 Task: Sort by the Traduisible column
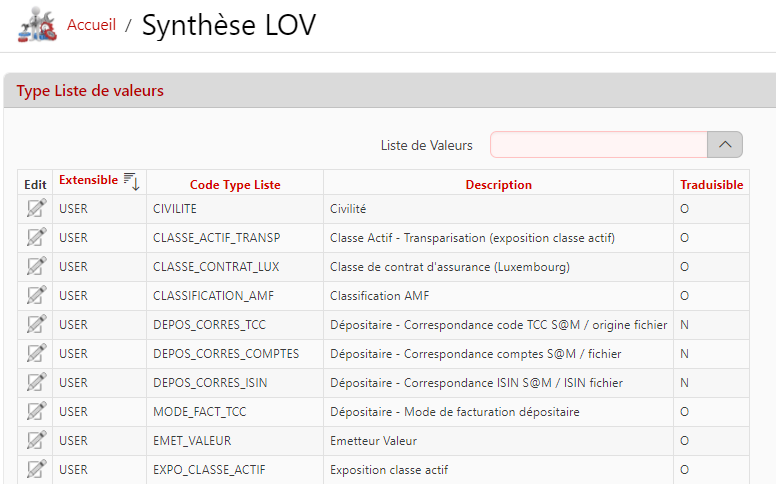pos(711,185)
